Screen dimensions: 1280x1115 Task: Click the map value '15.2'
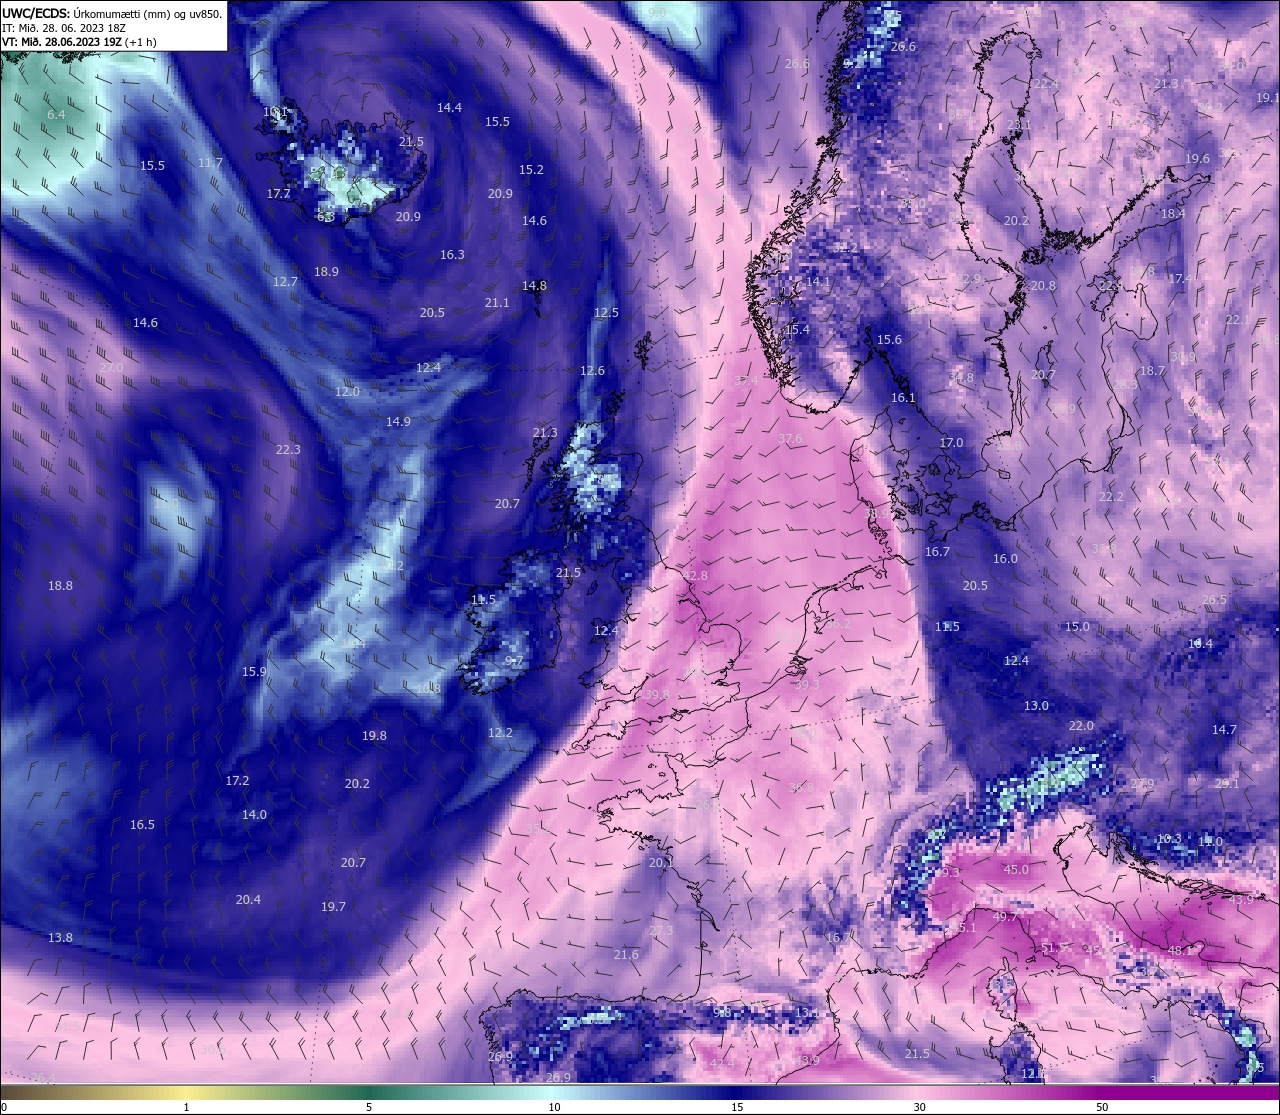(x=531, y=170)
